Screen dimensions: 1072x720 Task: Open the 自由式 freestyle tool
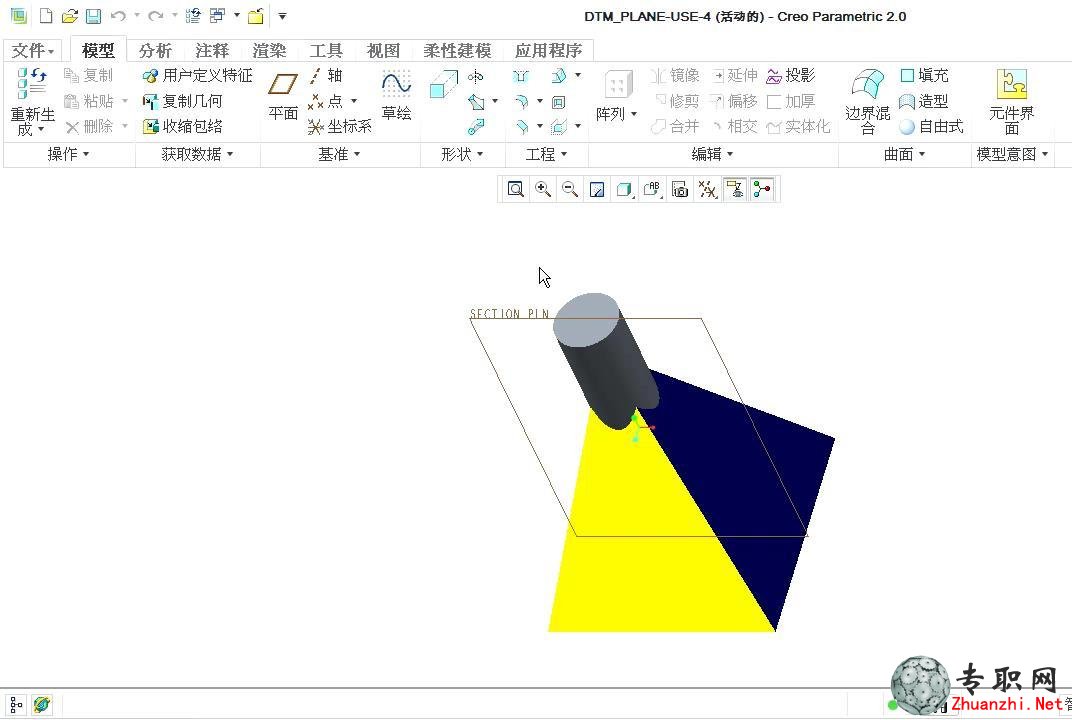[931, 126]
